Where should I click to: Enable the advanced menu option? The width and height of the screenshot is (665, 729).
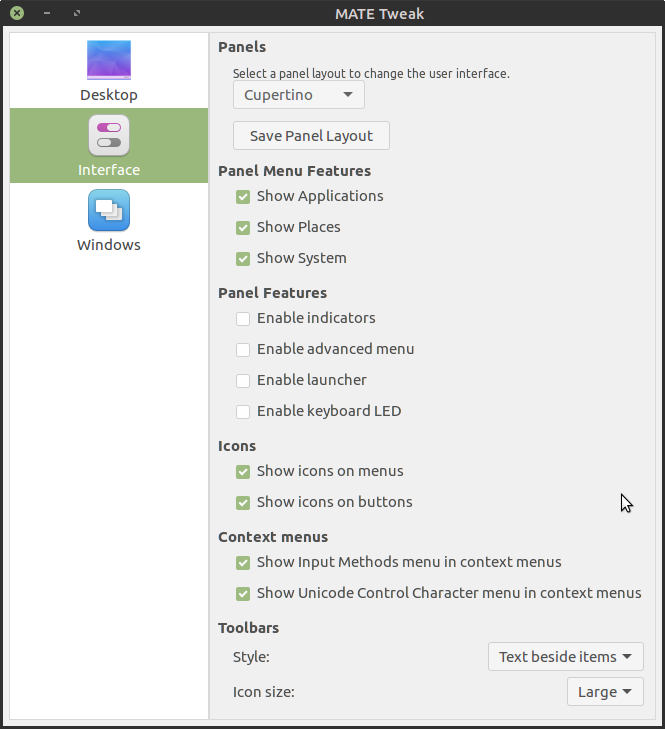[x=243, y=350]
